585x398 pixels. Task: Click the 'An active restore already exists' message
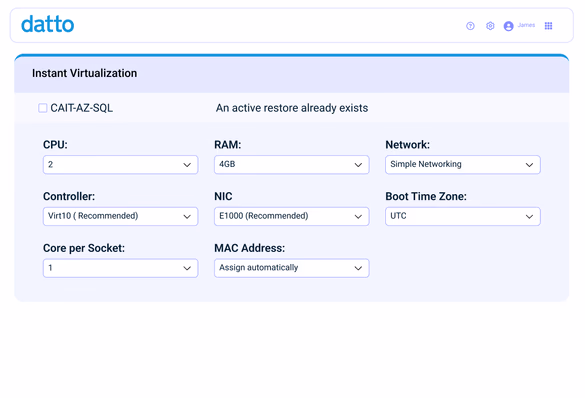pos(292,108)
